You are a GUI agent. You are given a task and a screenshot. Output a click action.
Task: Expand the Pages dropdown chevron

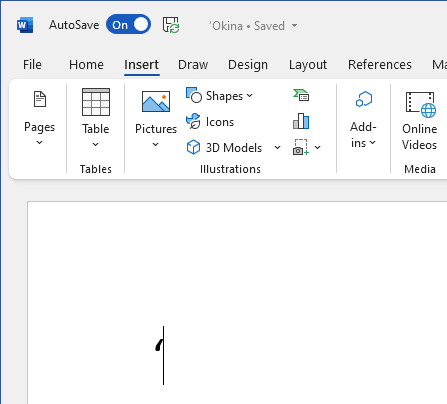pyautogui.click(x=39, y=143)
